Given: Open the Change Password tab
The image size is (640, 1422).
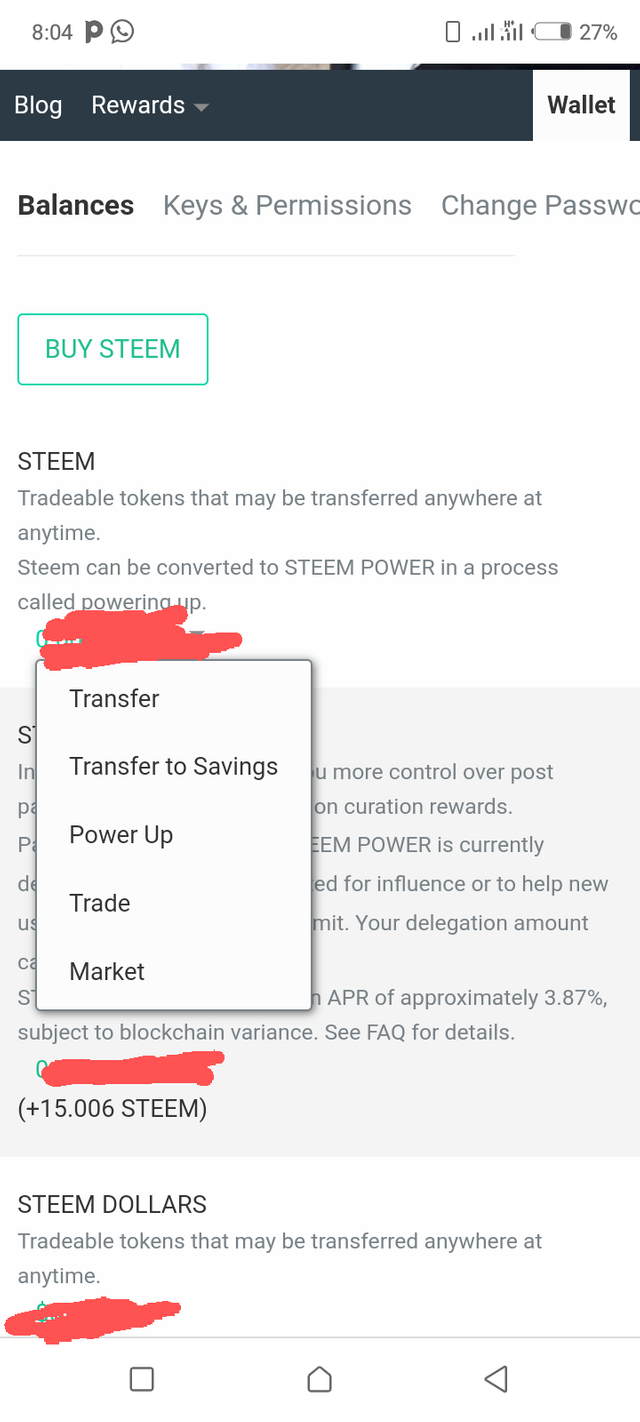Looking at the screenshot, I should point(538,205).
